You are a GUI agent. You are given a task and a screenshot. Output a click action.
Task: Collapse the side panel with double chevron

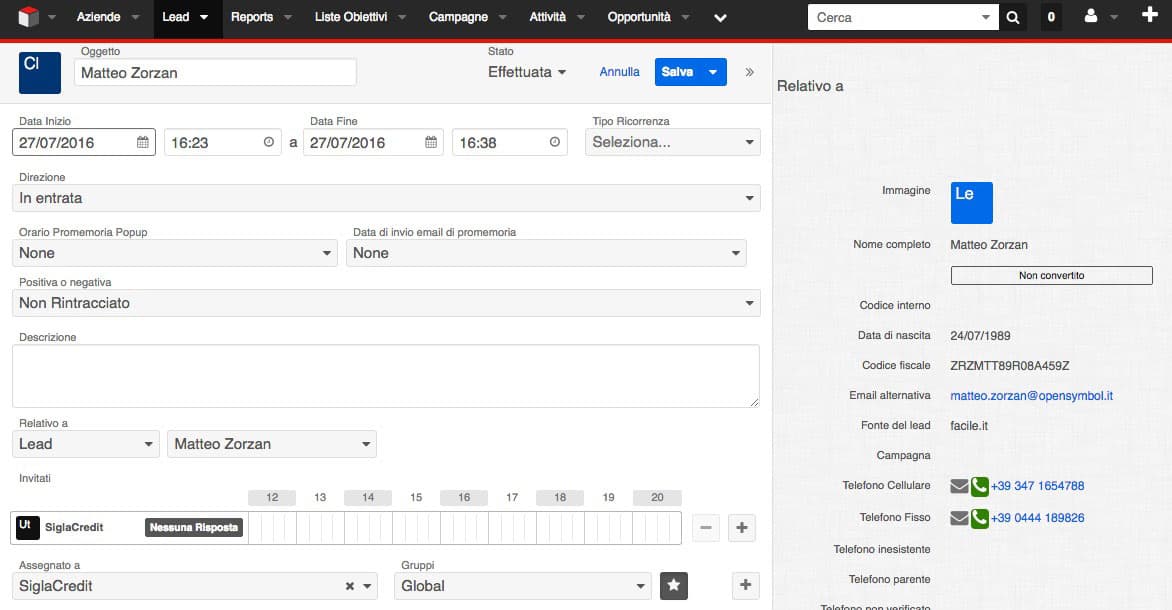click(x=750, y=72)
